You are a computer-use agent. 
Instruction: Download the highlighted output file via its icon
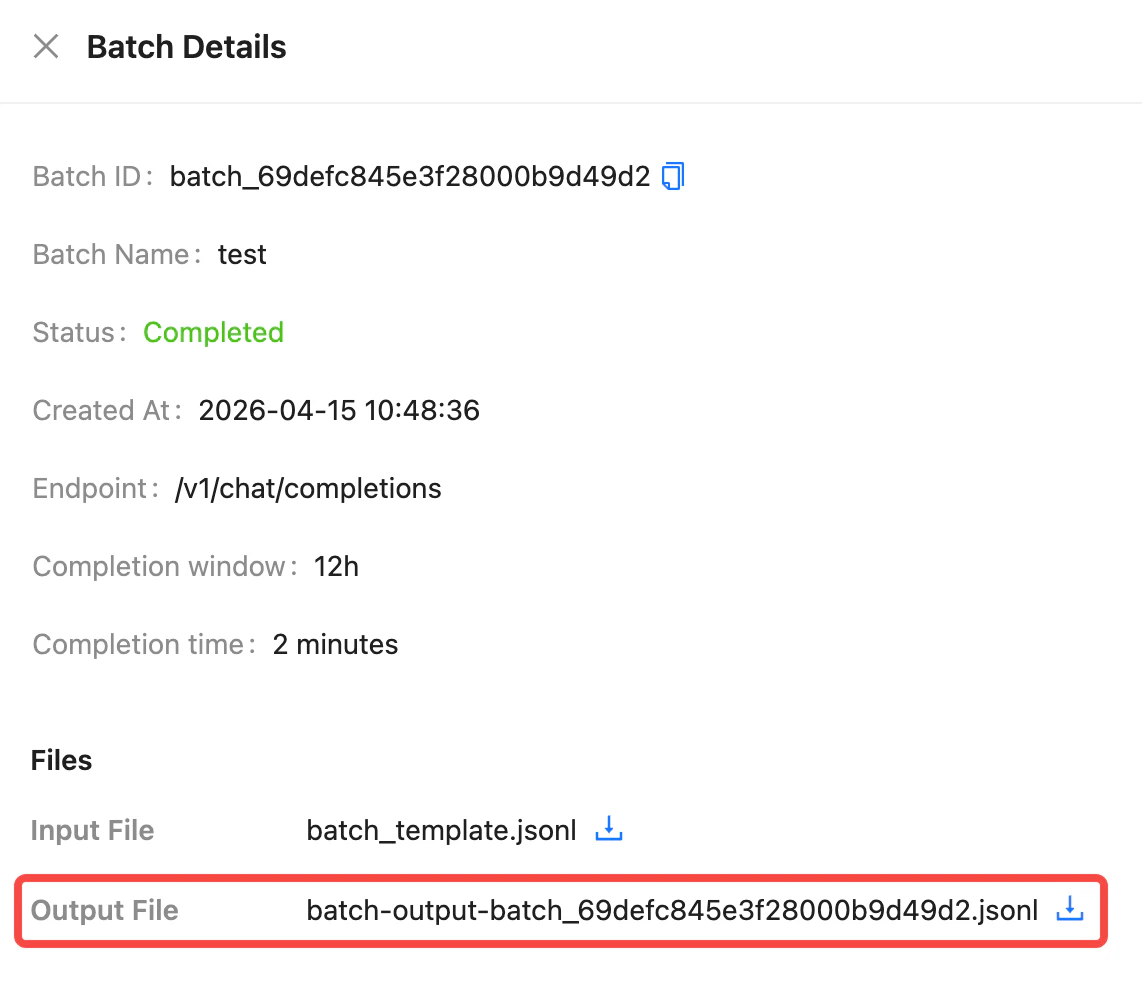pos(1070,909)
